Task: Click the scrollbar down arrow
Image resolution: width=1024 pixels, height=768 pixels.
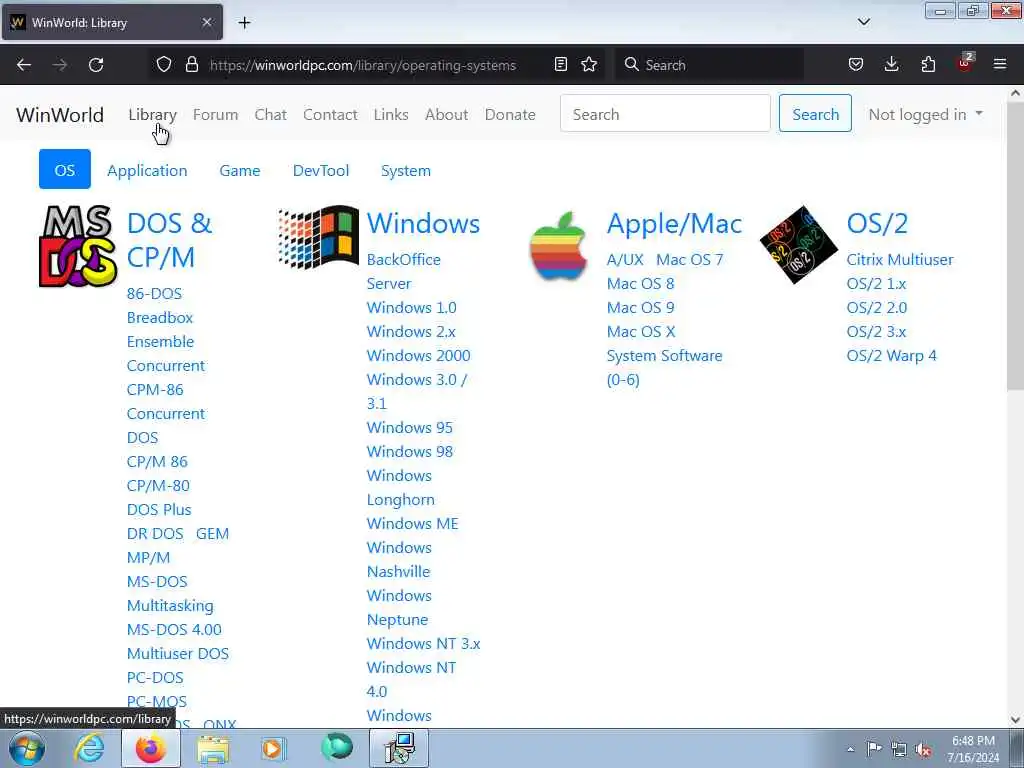Action: click(1016, 720)
